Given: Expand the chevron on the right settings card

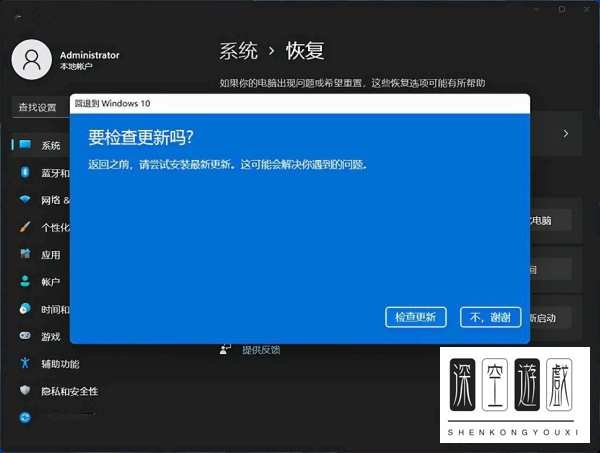Looking at the screenshot, I should click(x=566, y=134).
